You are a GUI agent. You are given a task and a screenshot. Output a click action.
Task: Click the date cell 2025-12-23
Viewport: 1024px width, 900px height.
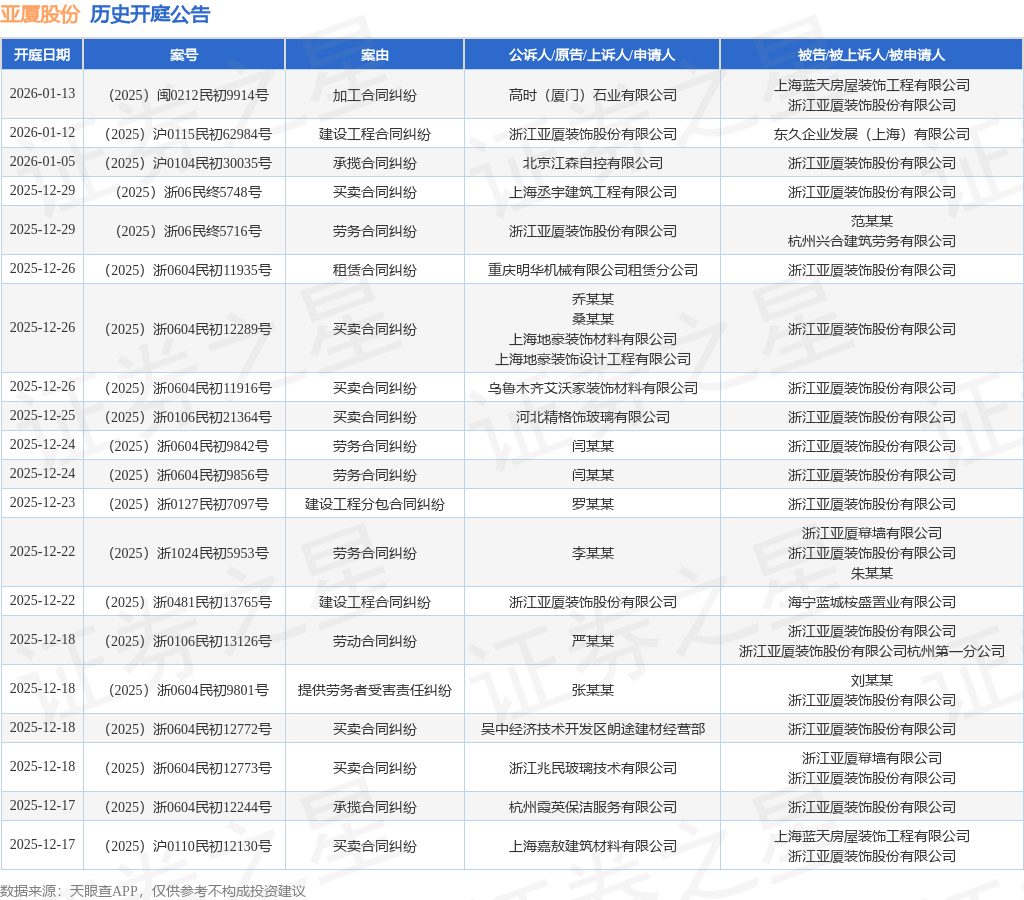pos(42,502)
